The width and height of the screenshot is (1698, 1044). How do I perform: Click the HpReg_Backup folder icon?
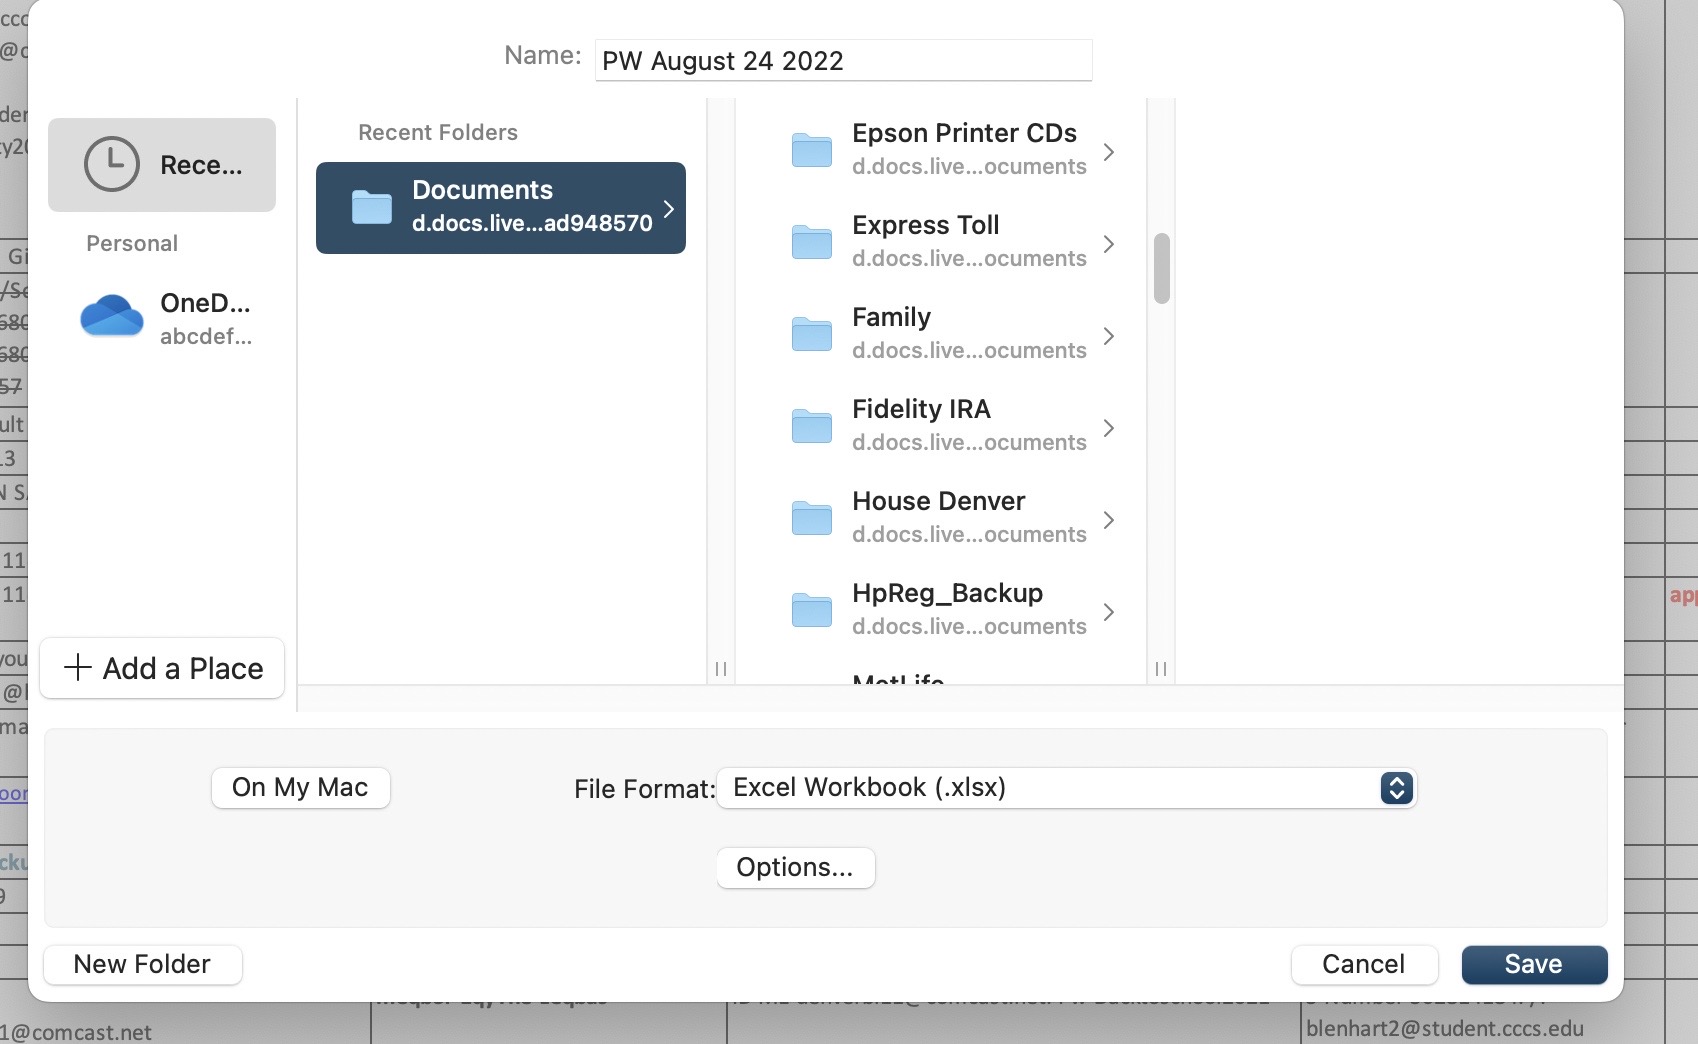point(811,610)
